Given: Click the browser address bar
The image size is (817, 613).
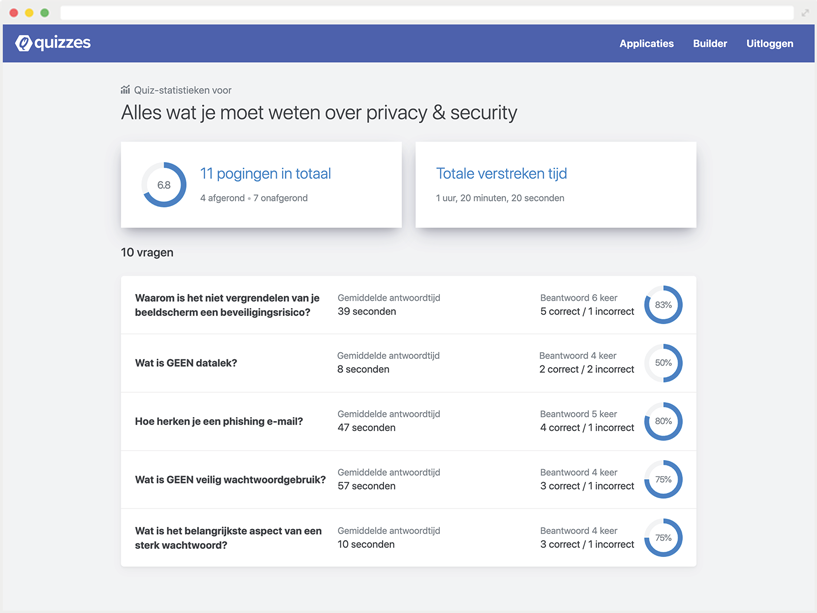Looking at the screenshot, I should point(426,13).
